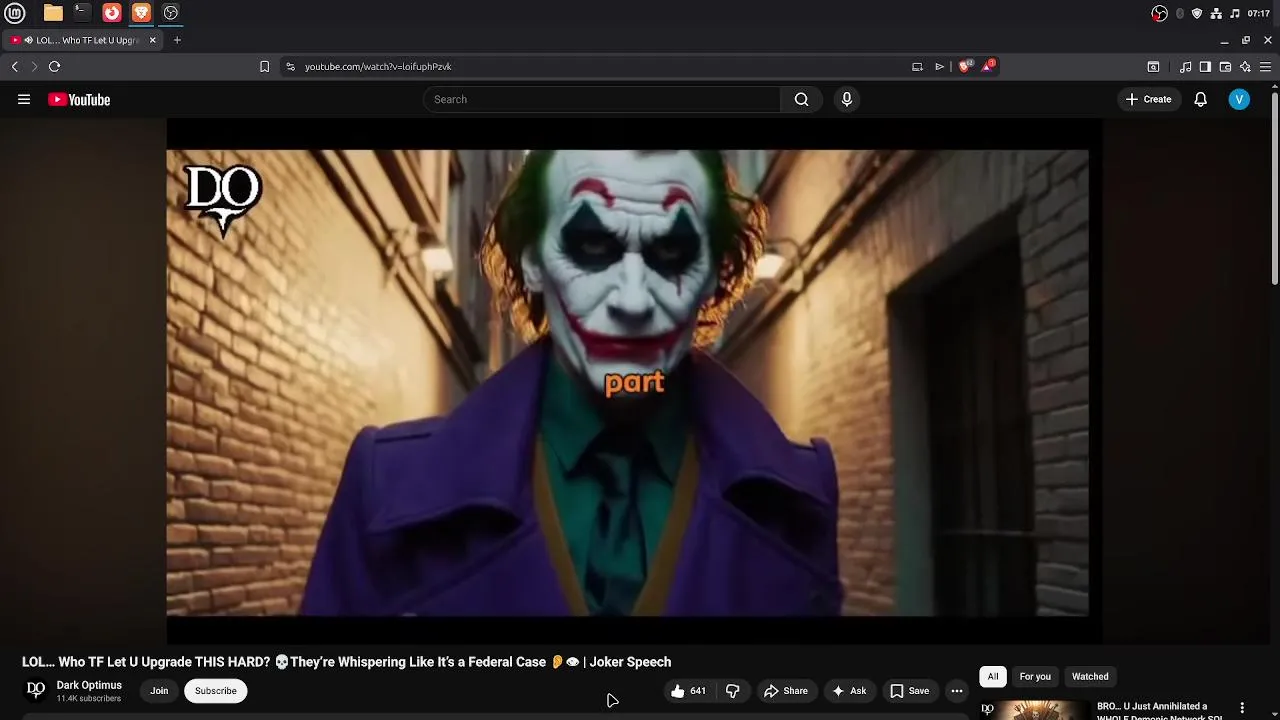Open Brave Rewards triangle icon
The height and width of the screenshot is (720, 1280).
988,66
